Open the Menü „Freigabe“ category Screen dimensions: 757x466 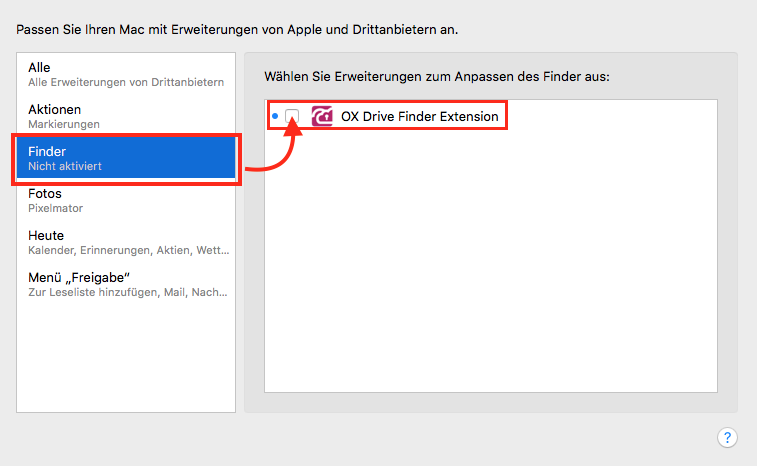[126, 284]
